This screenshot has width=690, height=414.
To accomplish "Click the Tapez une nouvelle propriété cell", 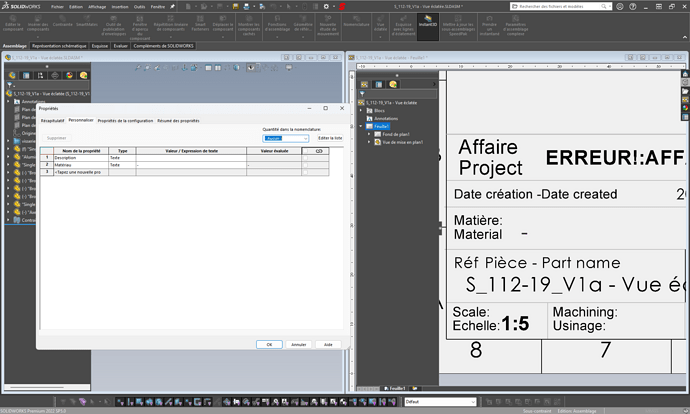I will (x=80, y=172).
